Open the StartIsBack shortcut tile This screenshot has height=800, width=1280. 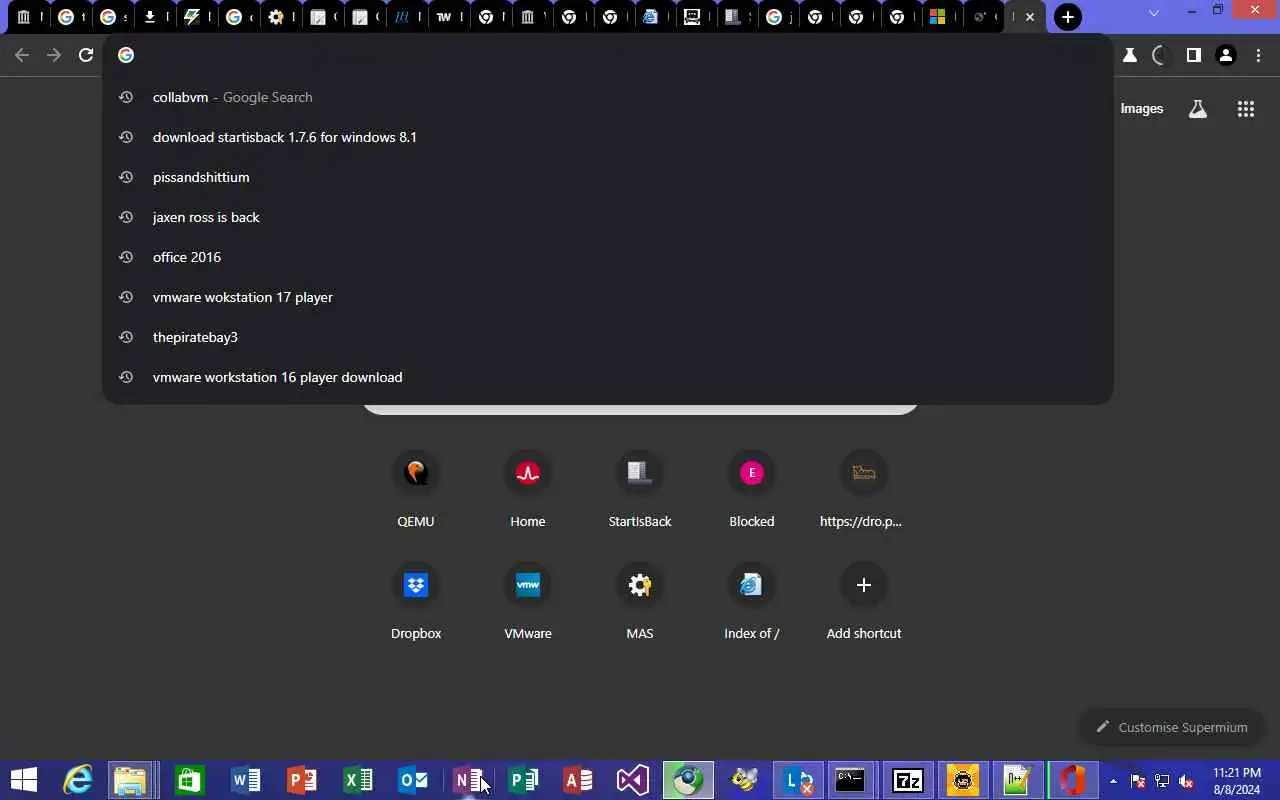pos(640,489)
